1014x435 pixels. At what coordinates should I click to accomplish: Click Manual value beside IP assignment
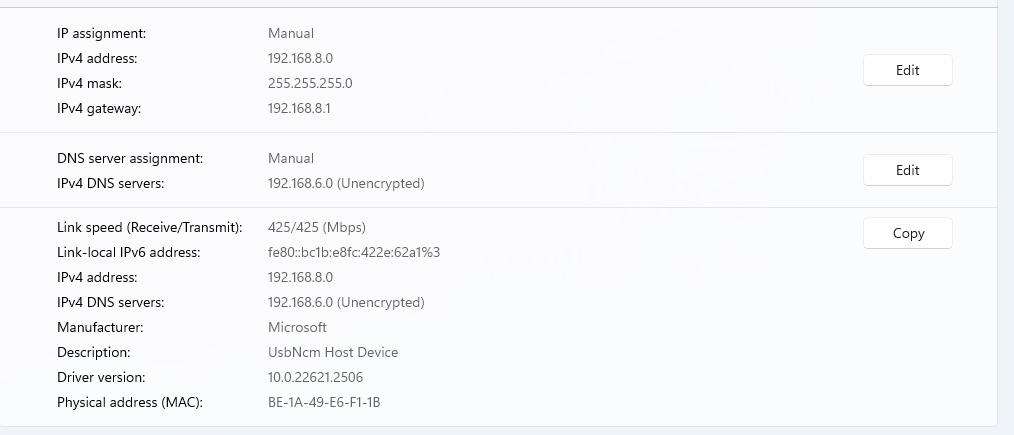[291, 33]
